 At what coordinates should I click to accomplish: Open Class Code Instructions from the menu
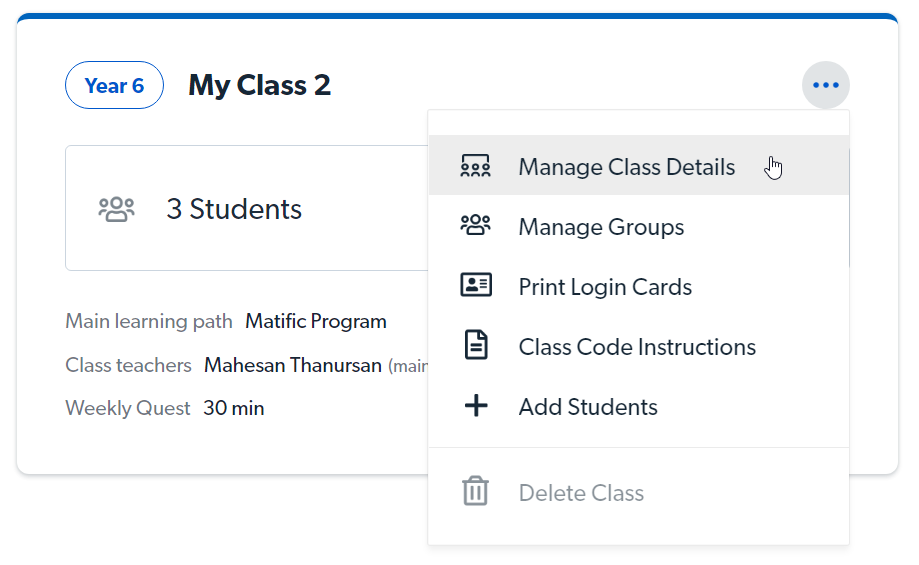click(637, 347)
